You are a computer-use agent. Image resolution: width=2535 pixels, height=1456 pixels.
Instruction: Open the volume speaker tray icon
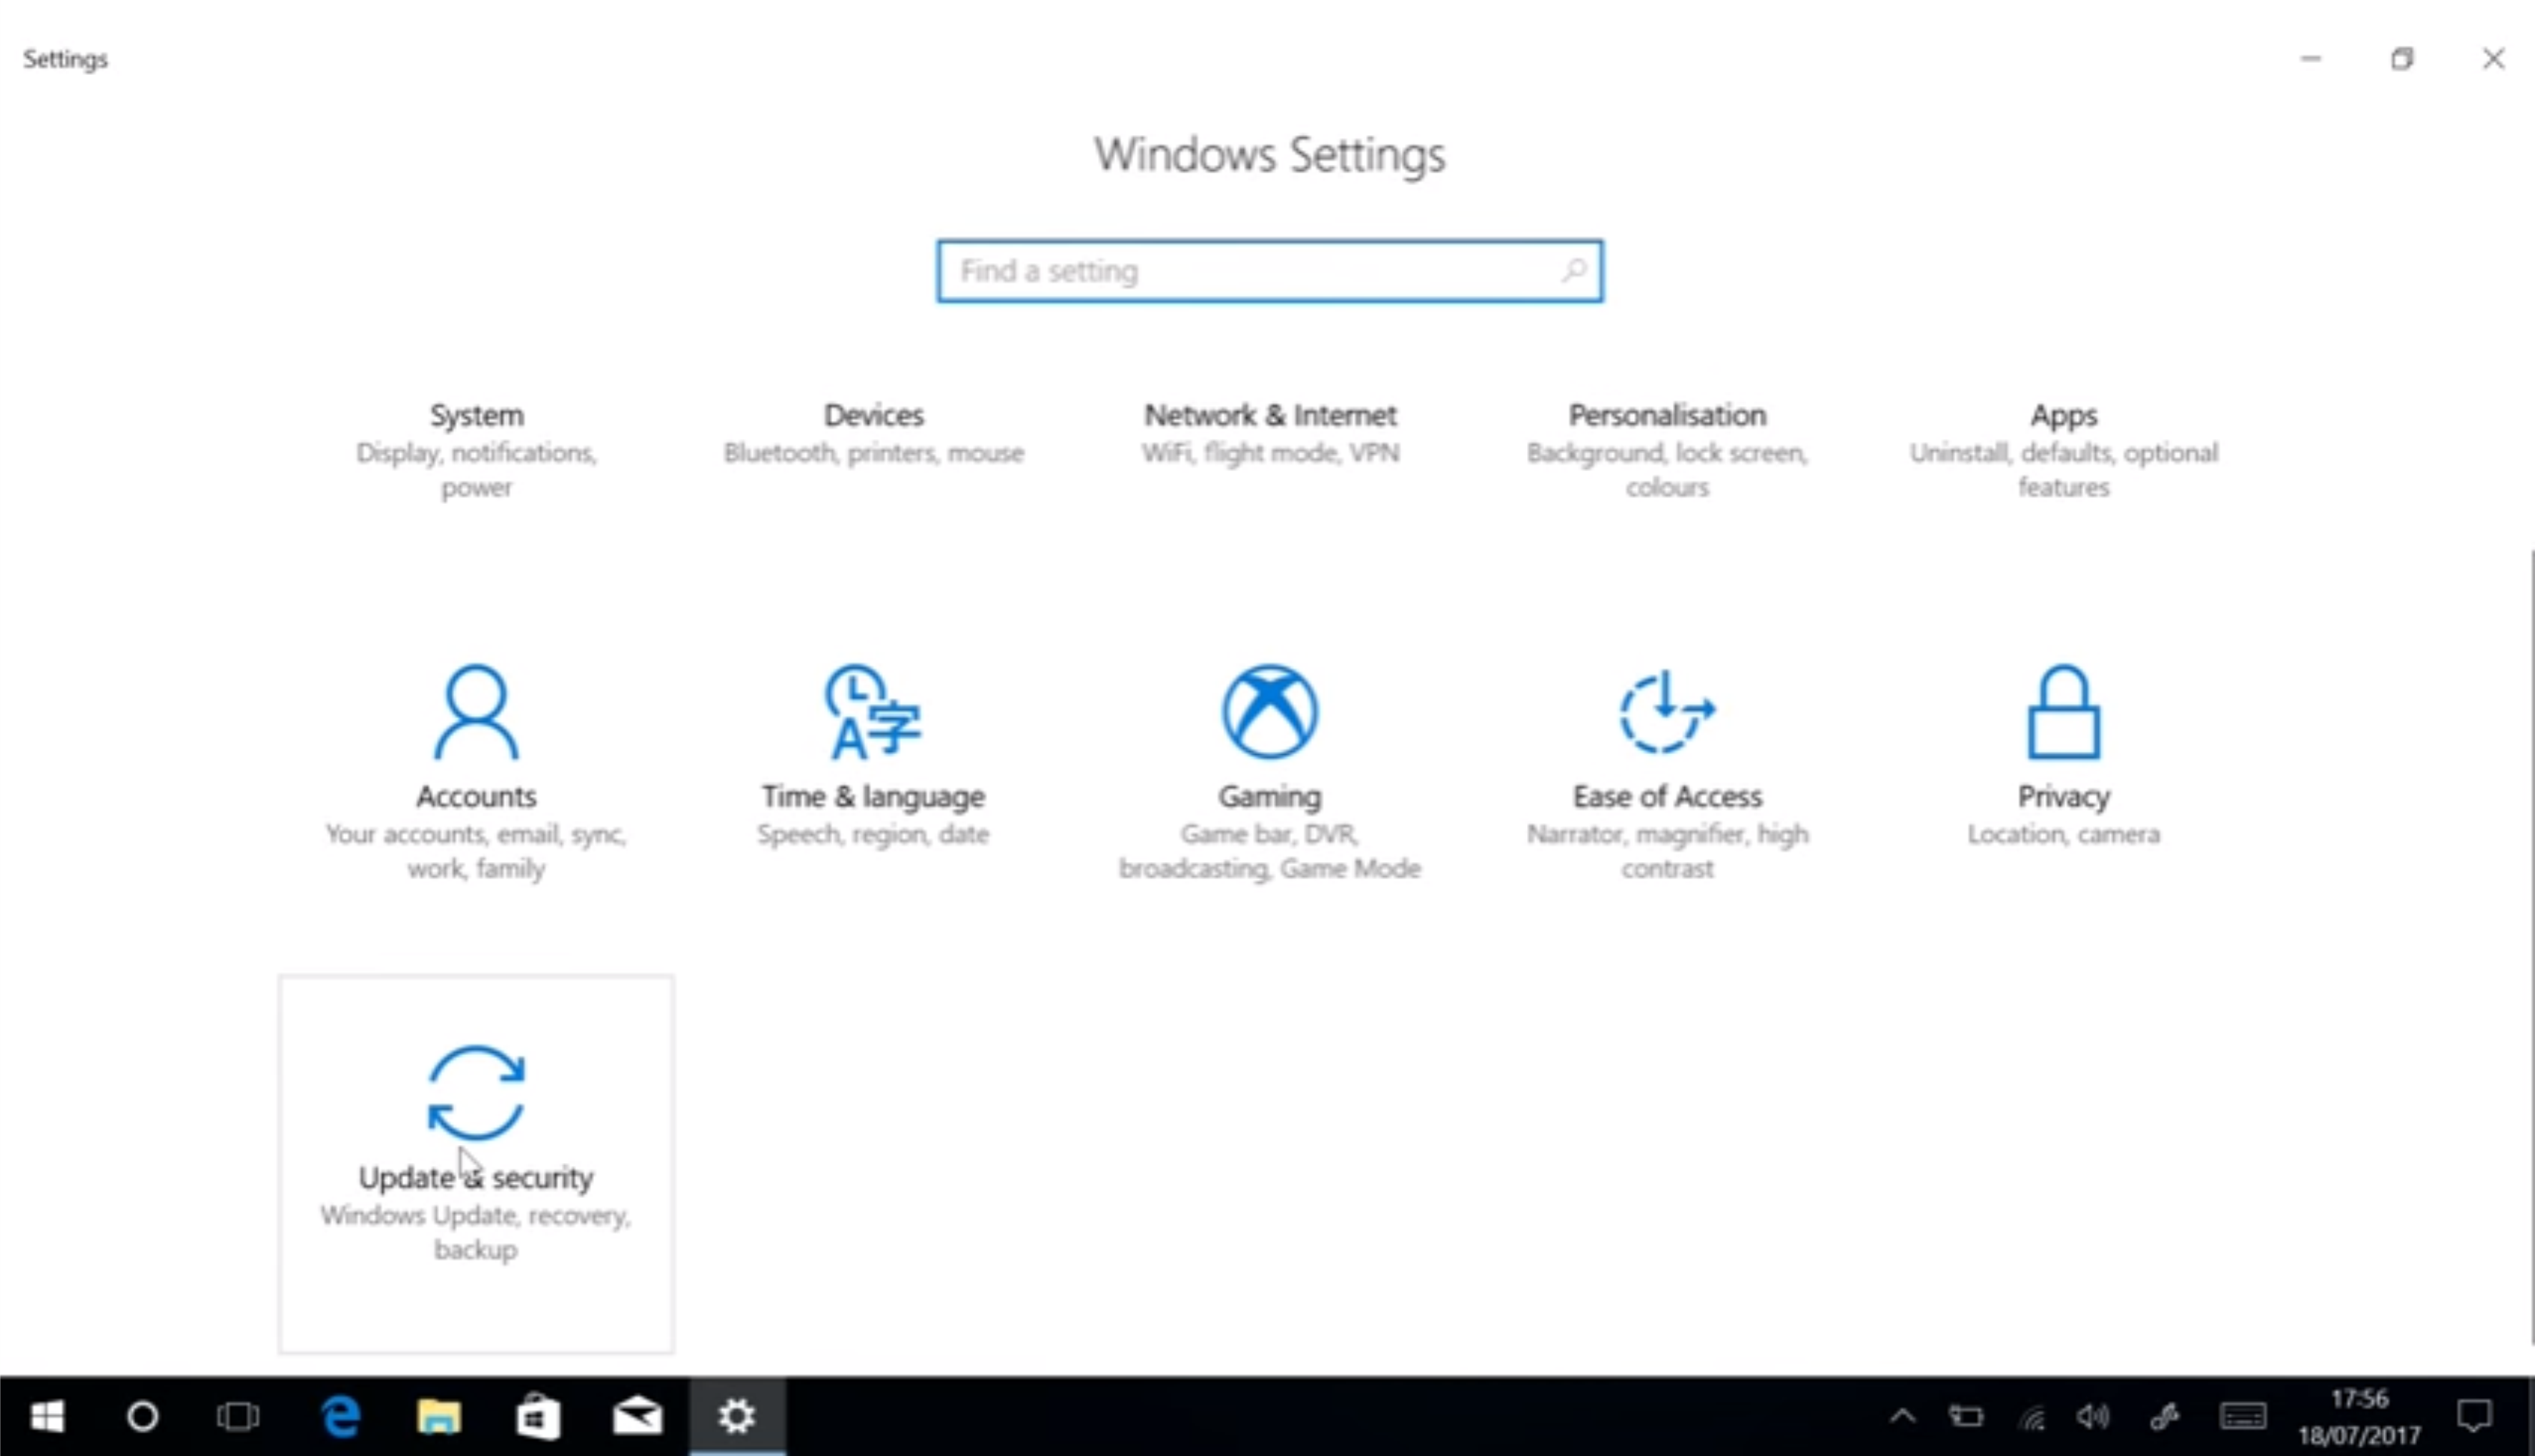[x=2092, y=1416]
